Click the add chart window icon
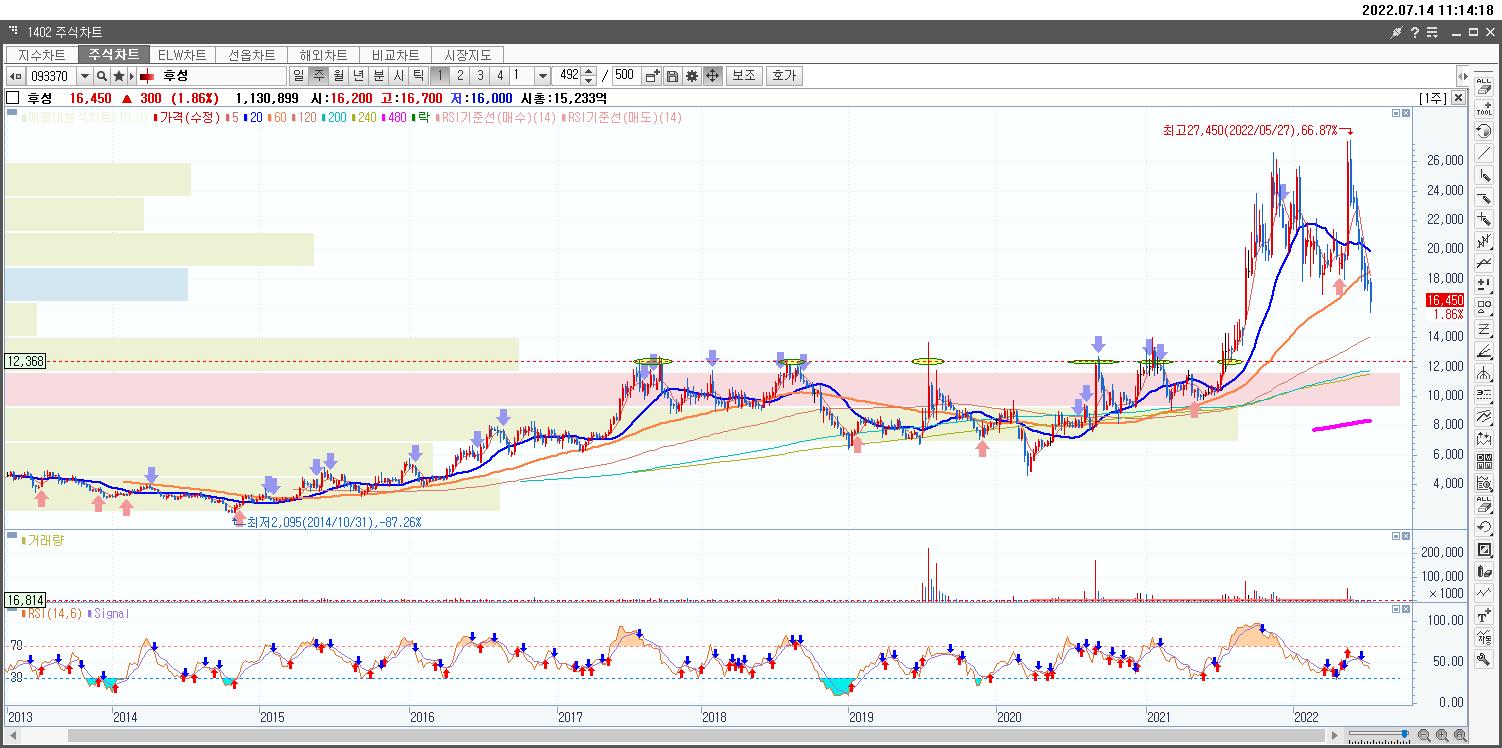Viewport: 1502px width, 748px height. click(x=652, y=76)
